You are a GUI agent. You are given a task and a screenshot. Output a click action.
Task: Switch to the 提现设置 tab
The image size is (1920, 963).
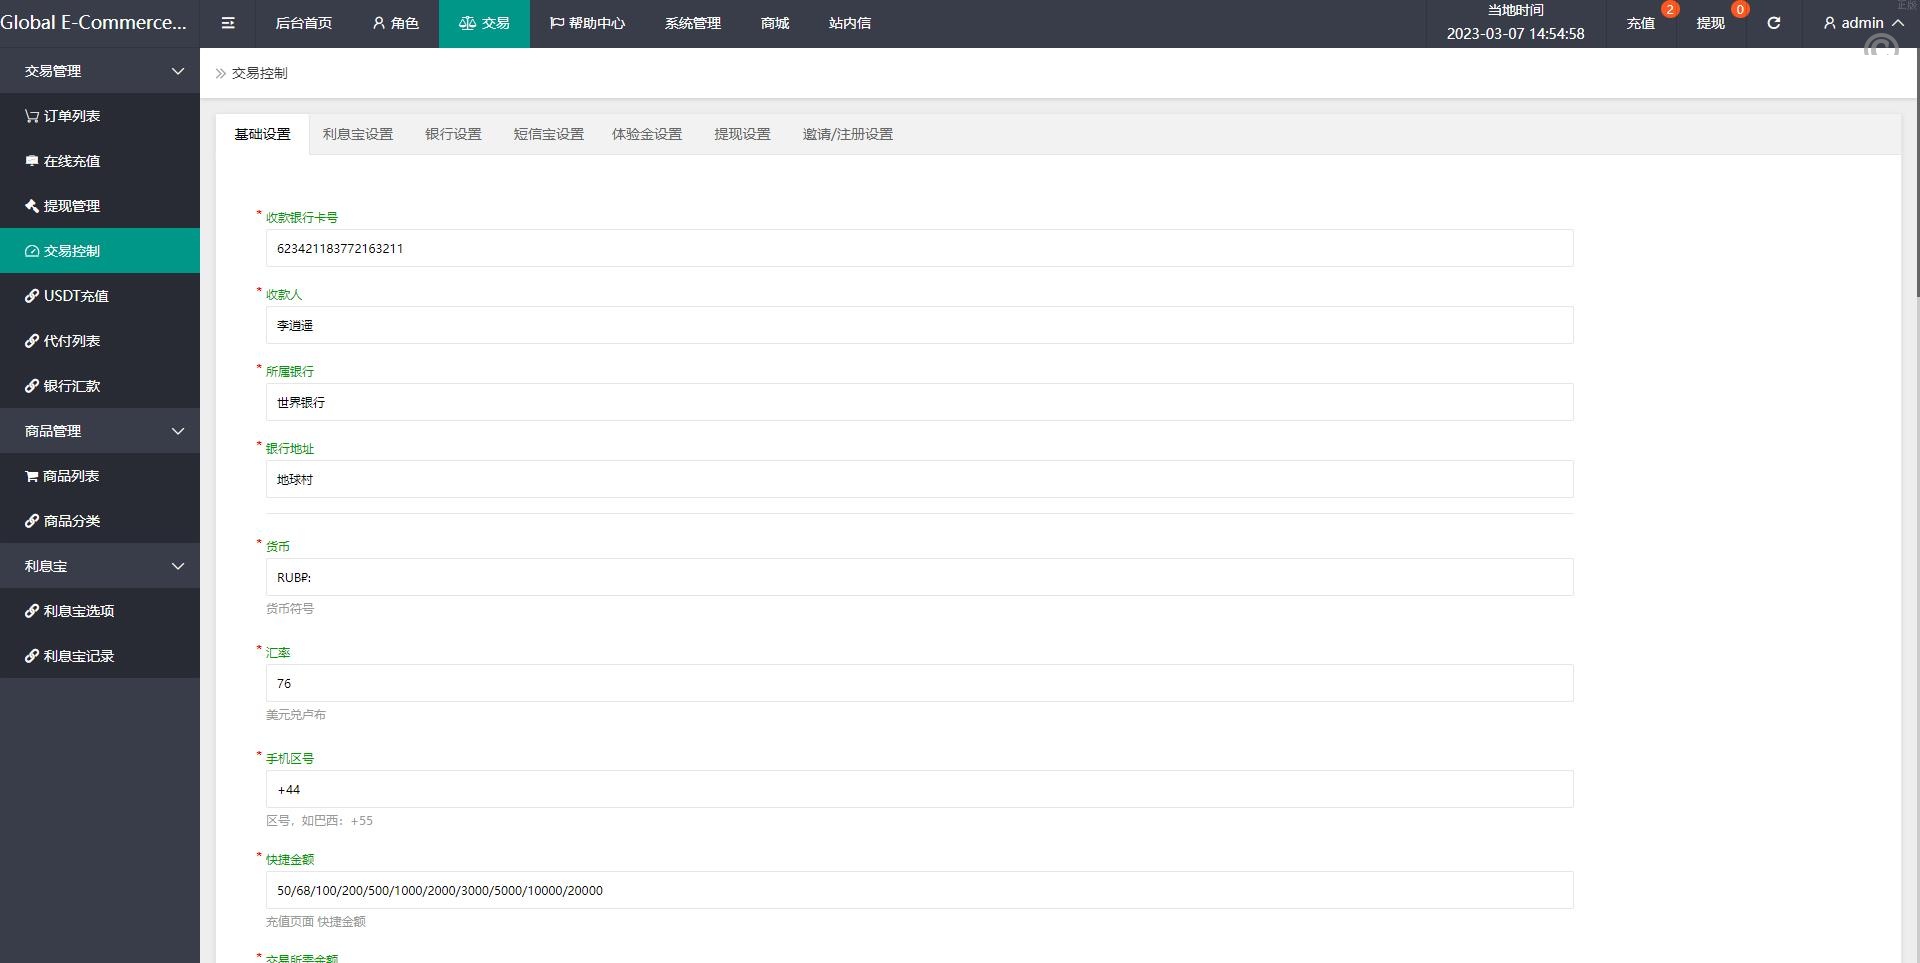point(742,134)
